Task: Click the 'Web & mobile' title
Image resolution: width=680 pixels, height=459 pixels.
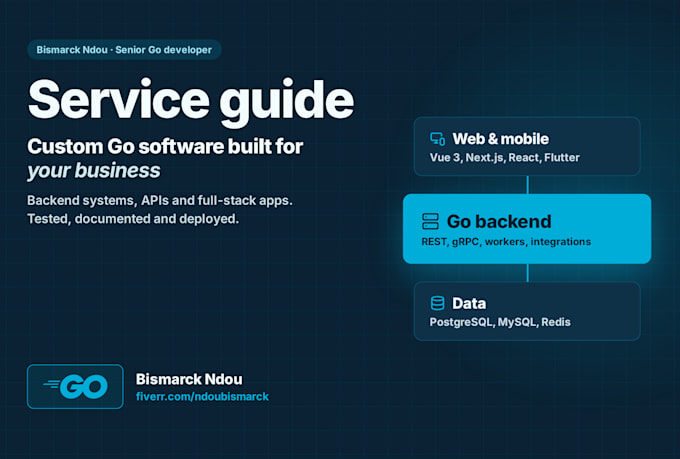Action: coord(500,139)
